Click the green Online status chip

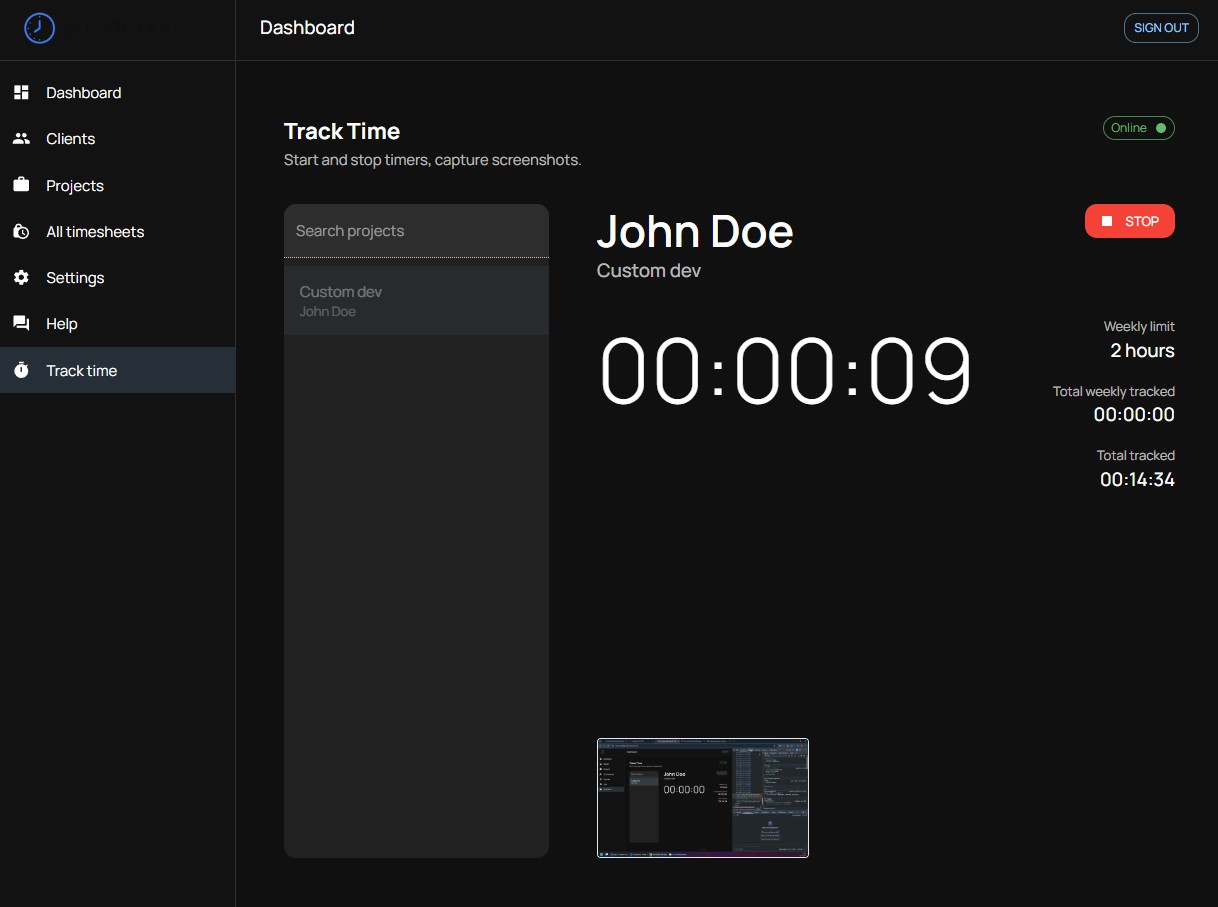click(x=1138, y=128)
